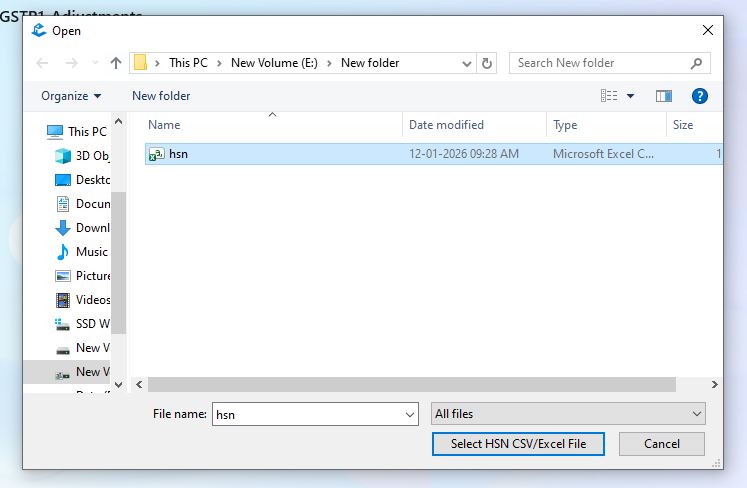Select the hsn Excel file

coord(178,154)
